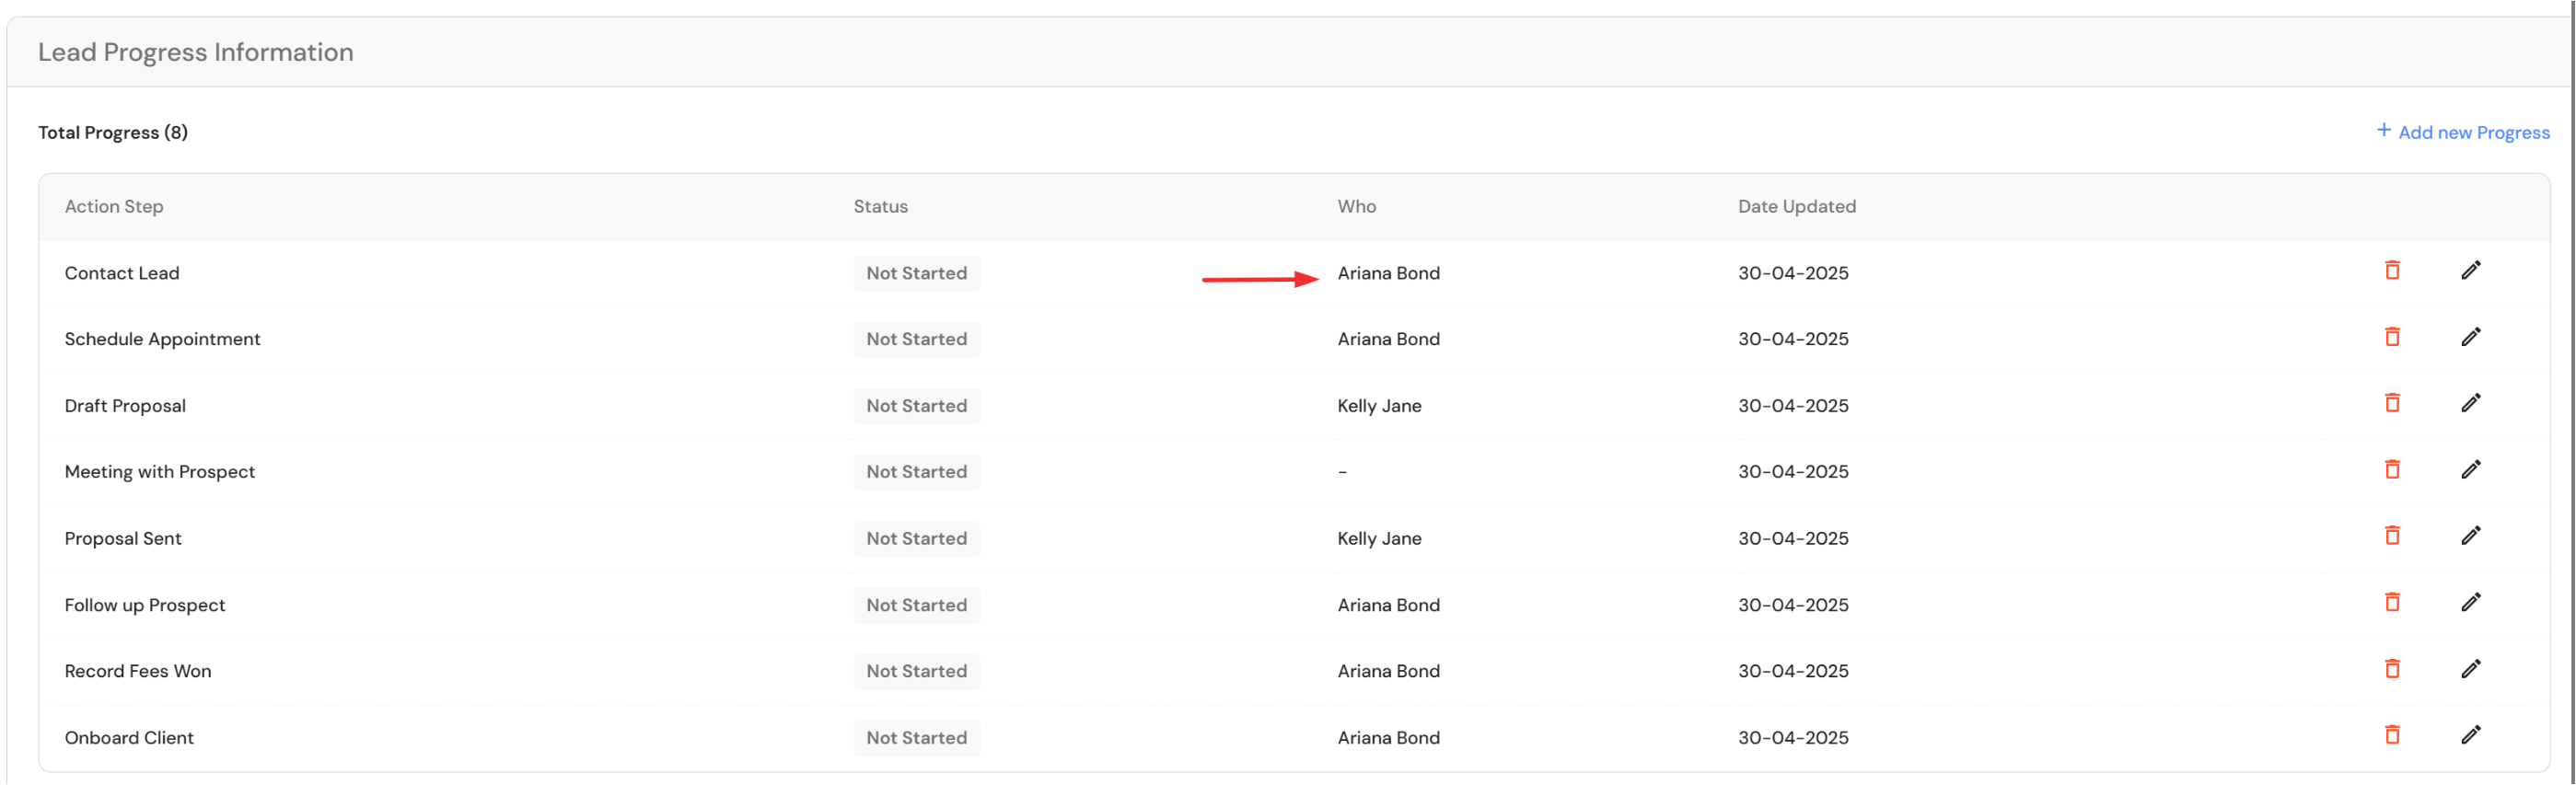Delete the Onboard Client row
The width and height of the screenshot is (2576, 785).
pyautogui.click(x=2392, y=735)
